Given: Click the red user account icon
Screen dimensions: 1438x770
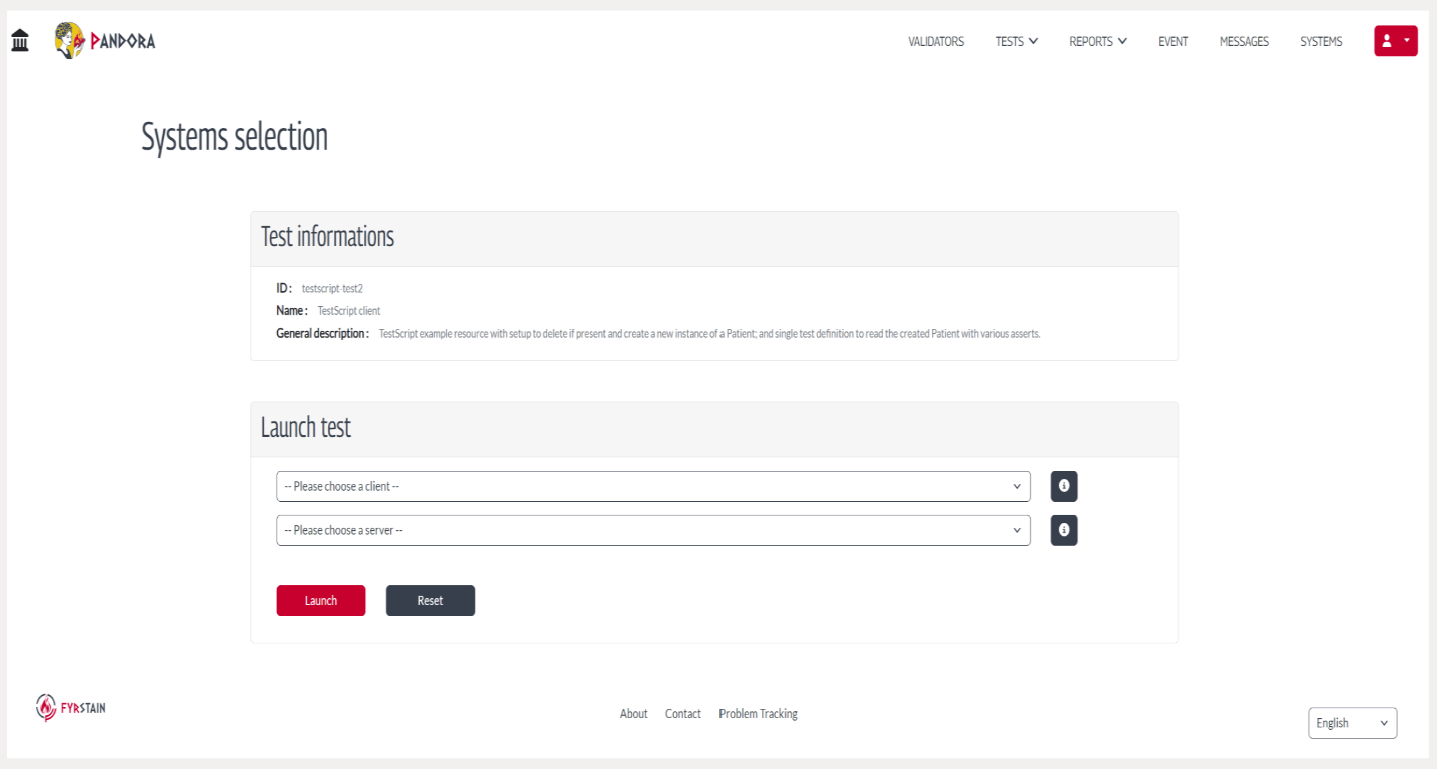Looking at the screenshot, I should coord(1387,41).
